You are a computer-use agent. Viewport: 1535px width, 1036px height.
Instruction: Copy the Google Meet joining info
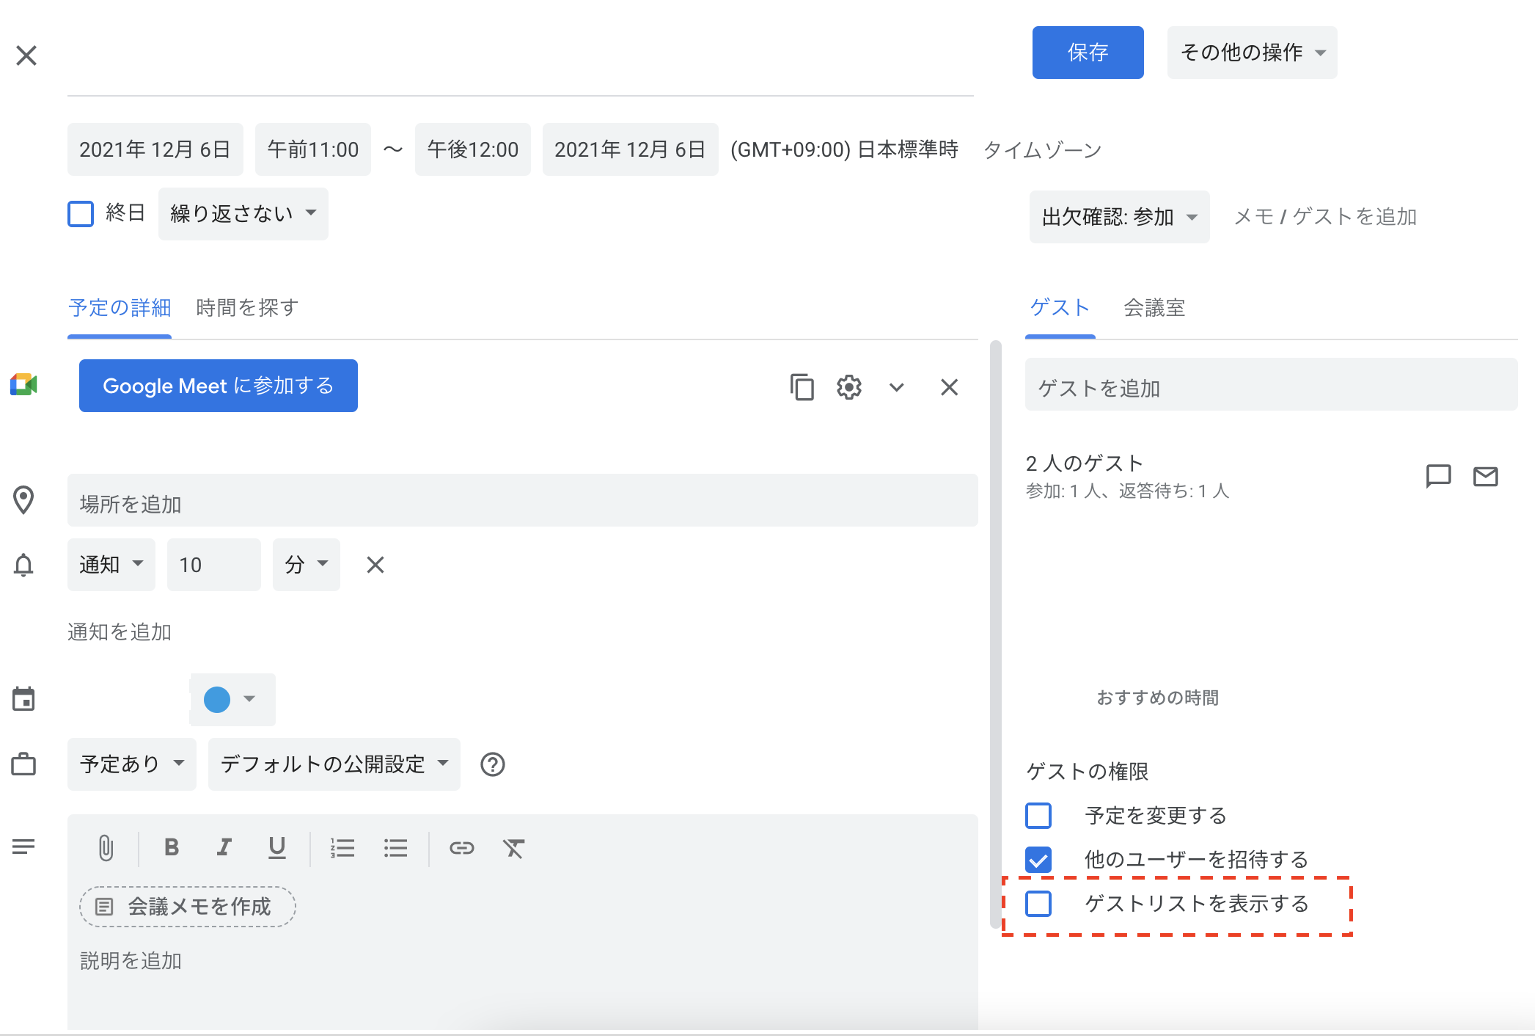pos(802,387)
